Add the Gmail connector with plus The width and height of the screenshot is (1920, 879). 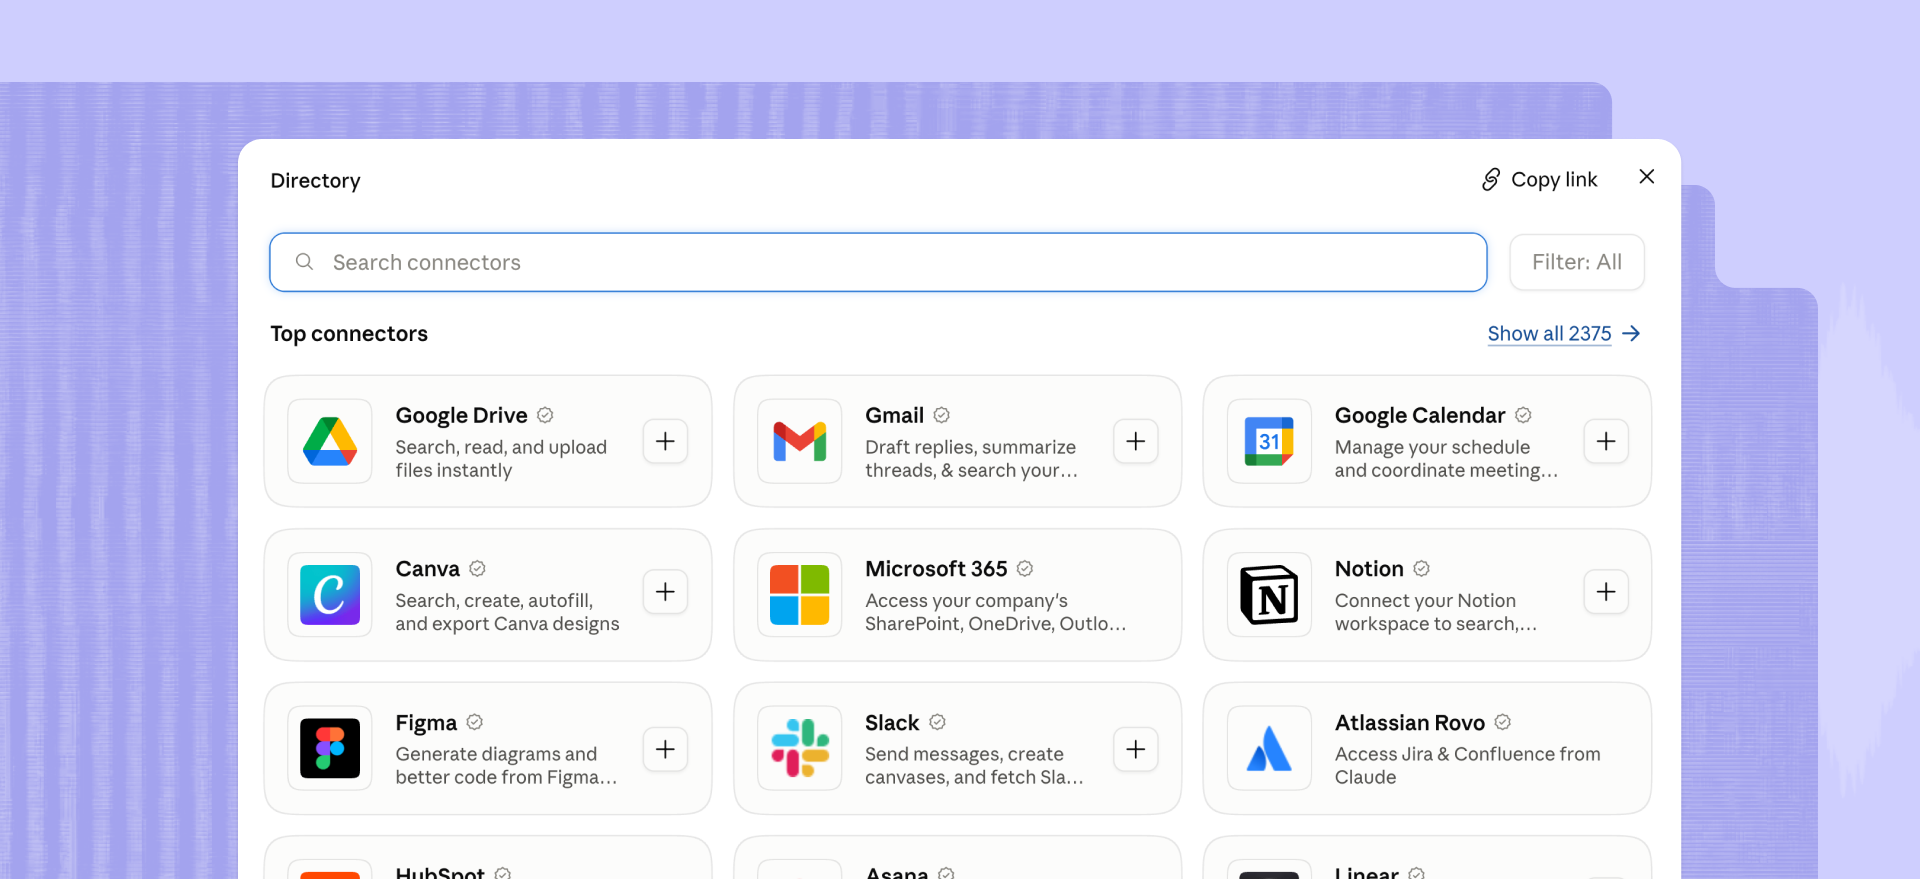pos(1135,441)
